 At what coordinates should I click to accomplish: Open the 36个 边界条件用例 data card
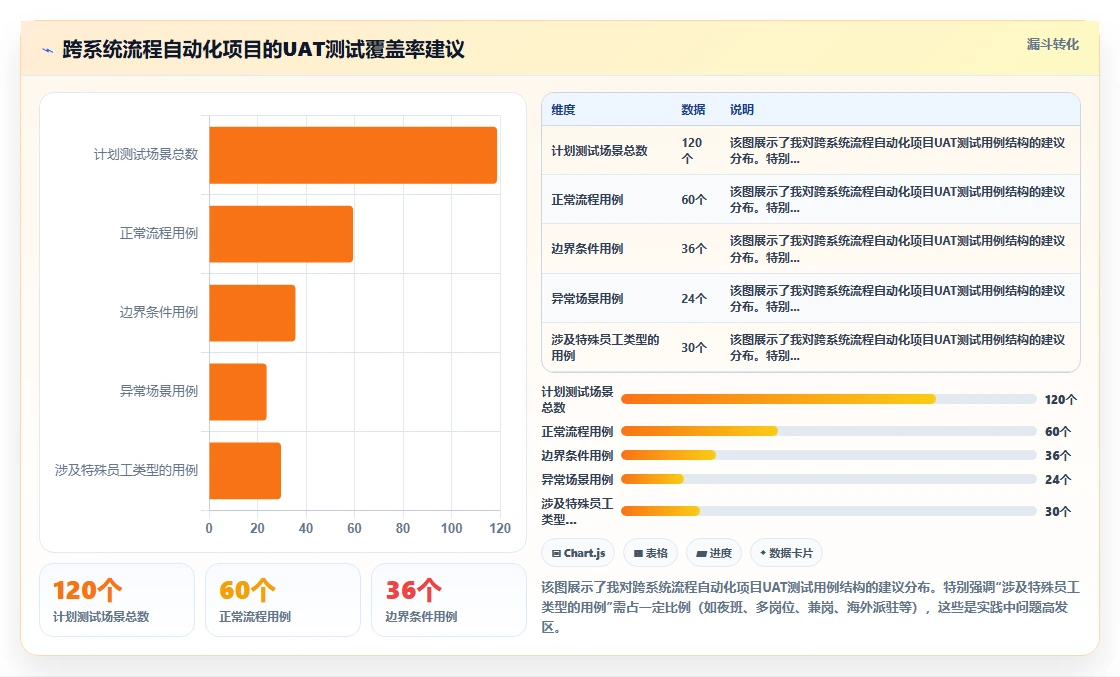(x=449, y=600)
